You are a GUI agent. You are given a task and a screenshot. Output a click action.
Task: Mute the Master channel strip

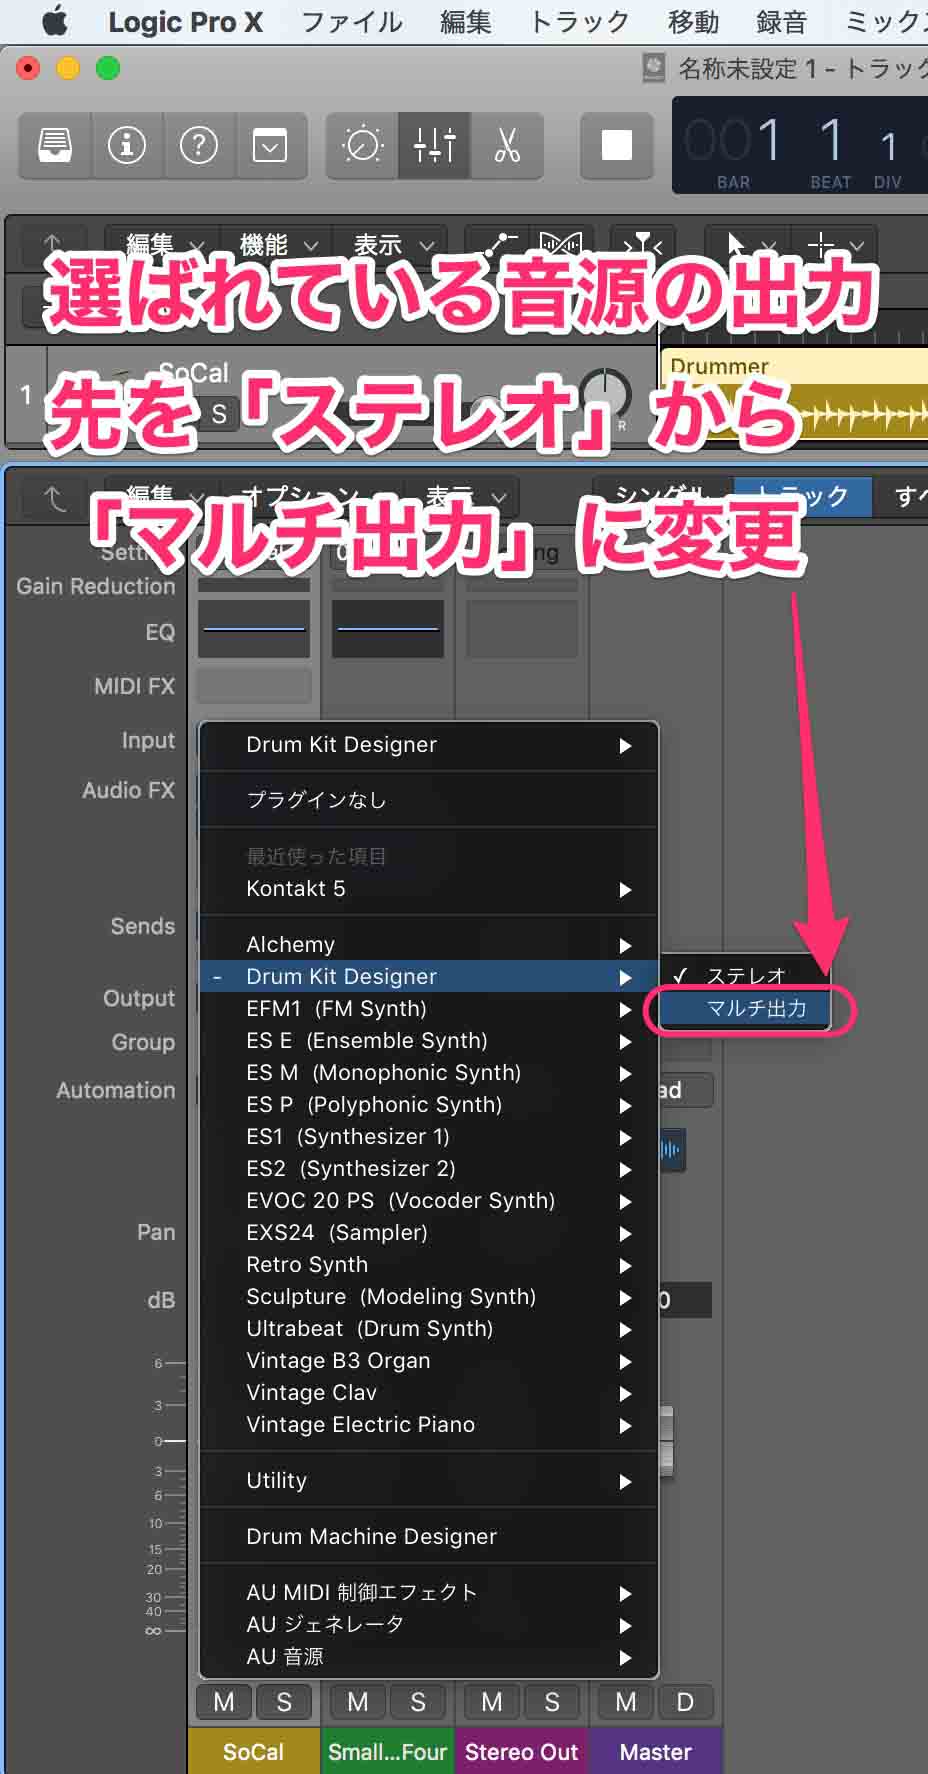pos(626,1702)
